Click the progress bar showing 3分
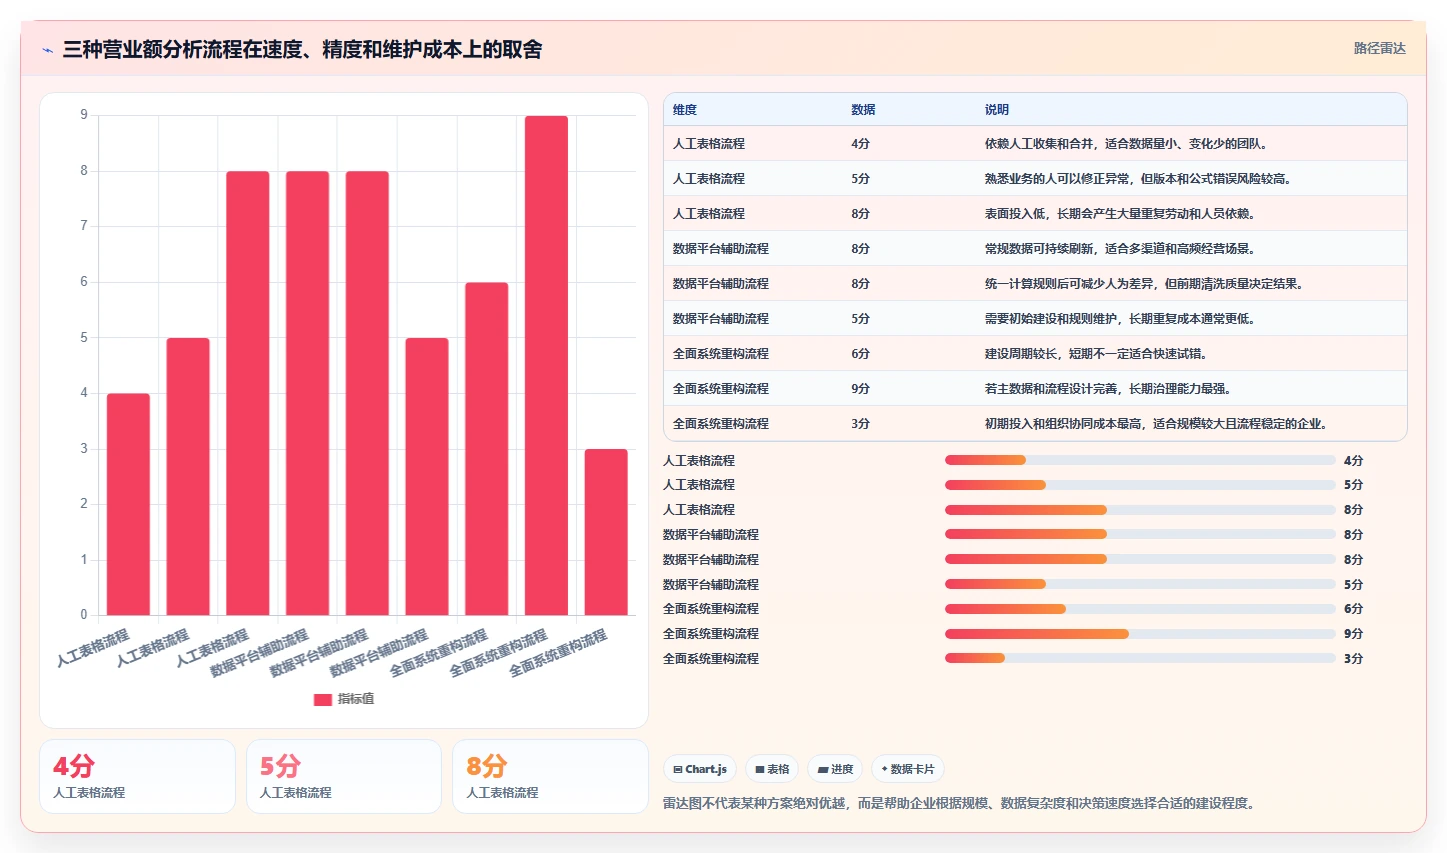Viewport: 1447px width, 853px height. 1140,658
